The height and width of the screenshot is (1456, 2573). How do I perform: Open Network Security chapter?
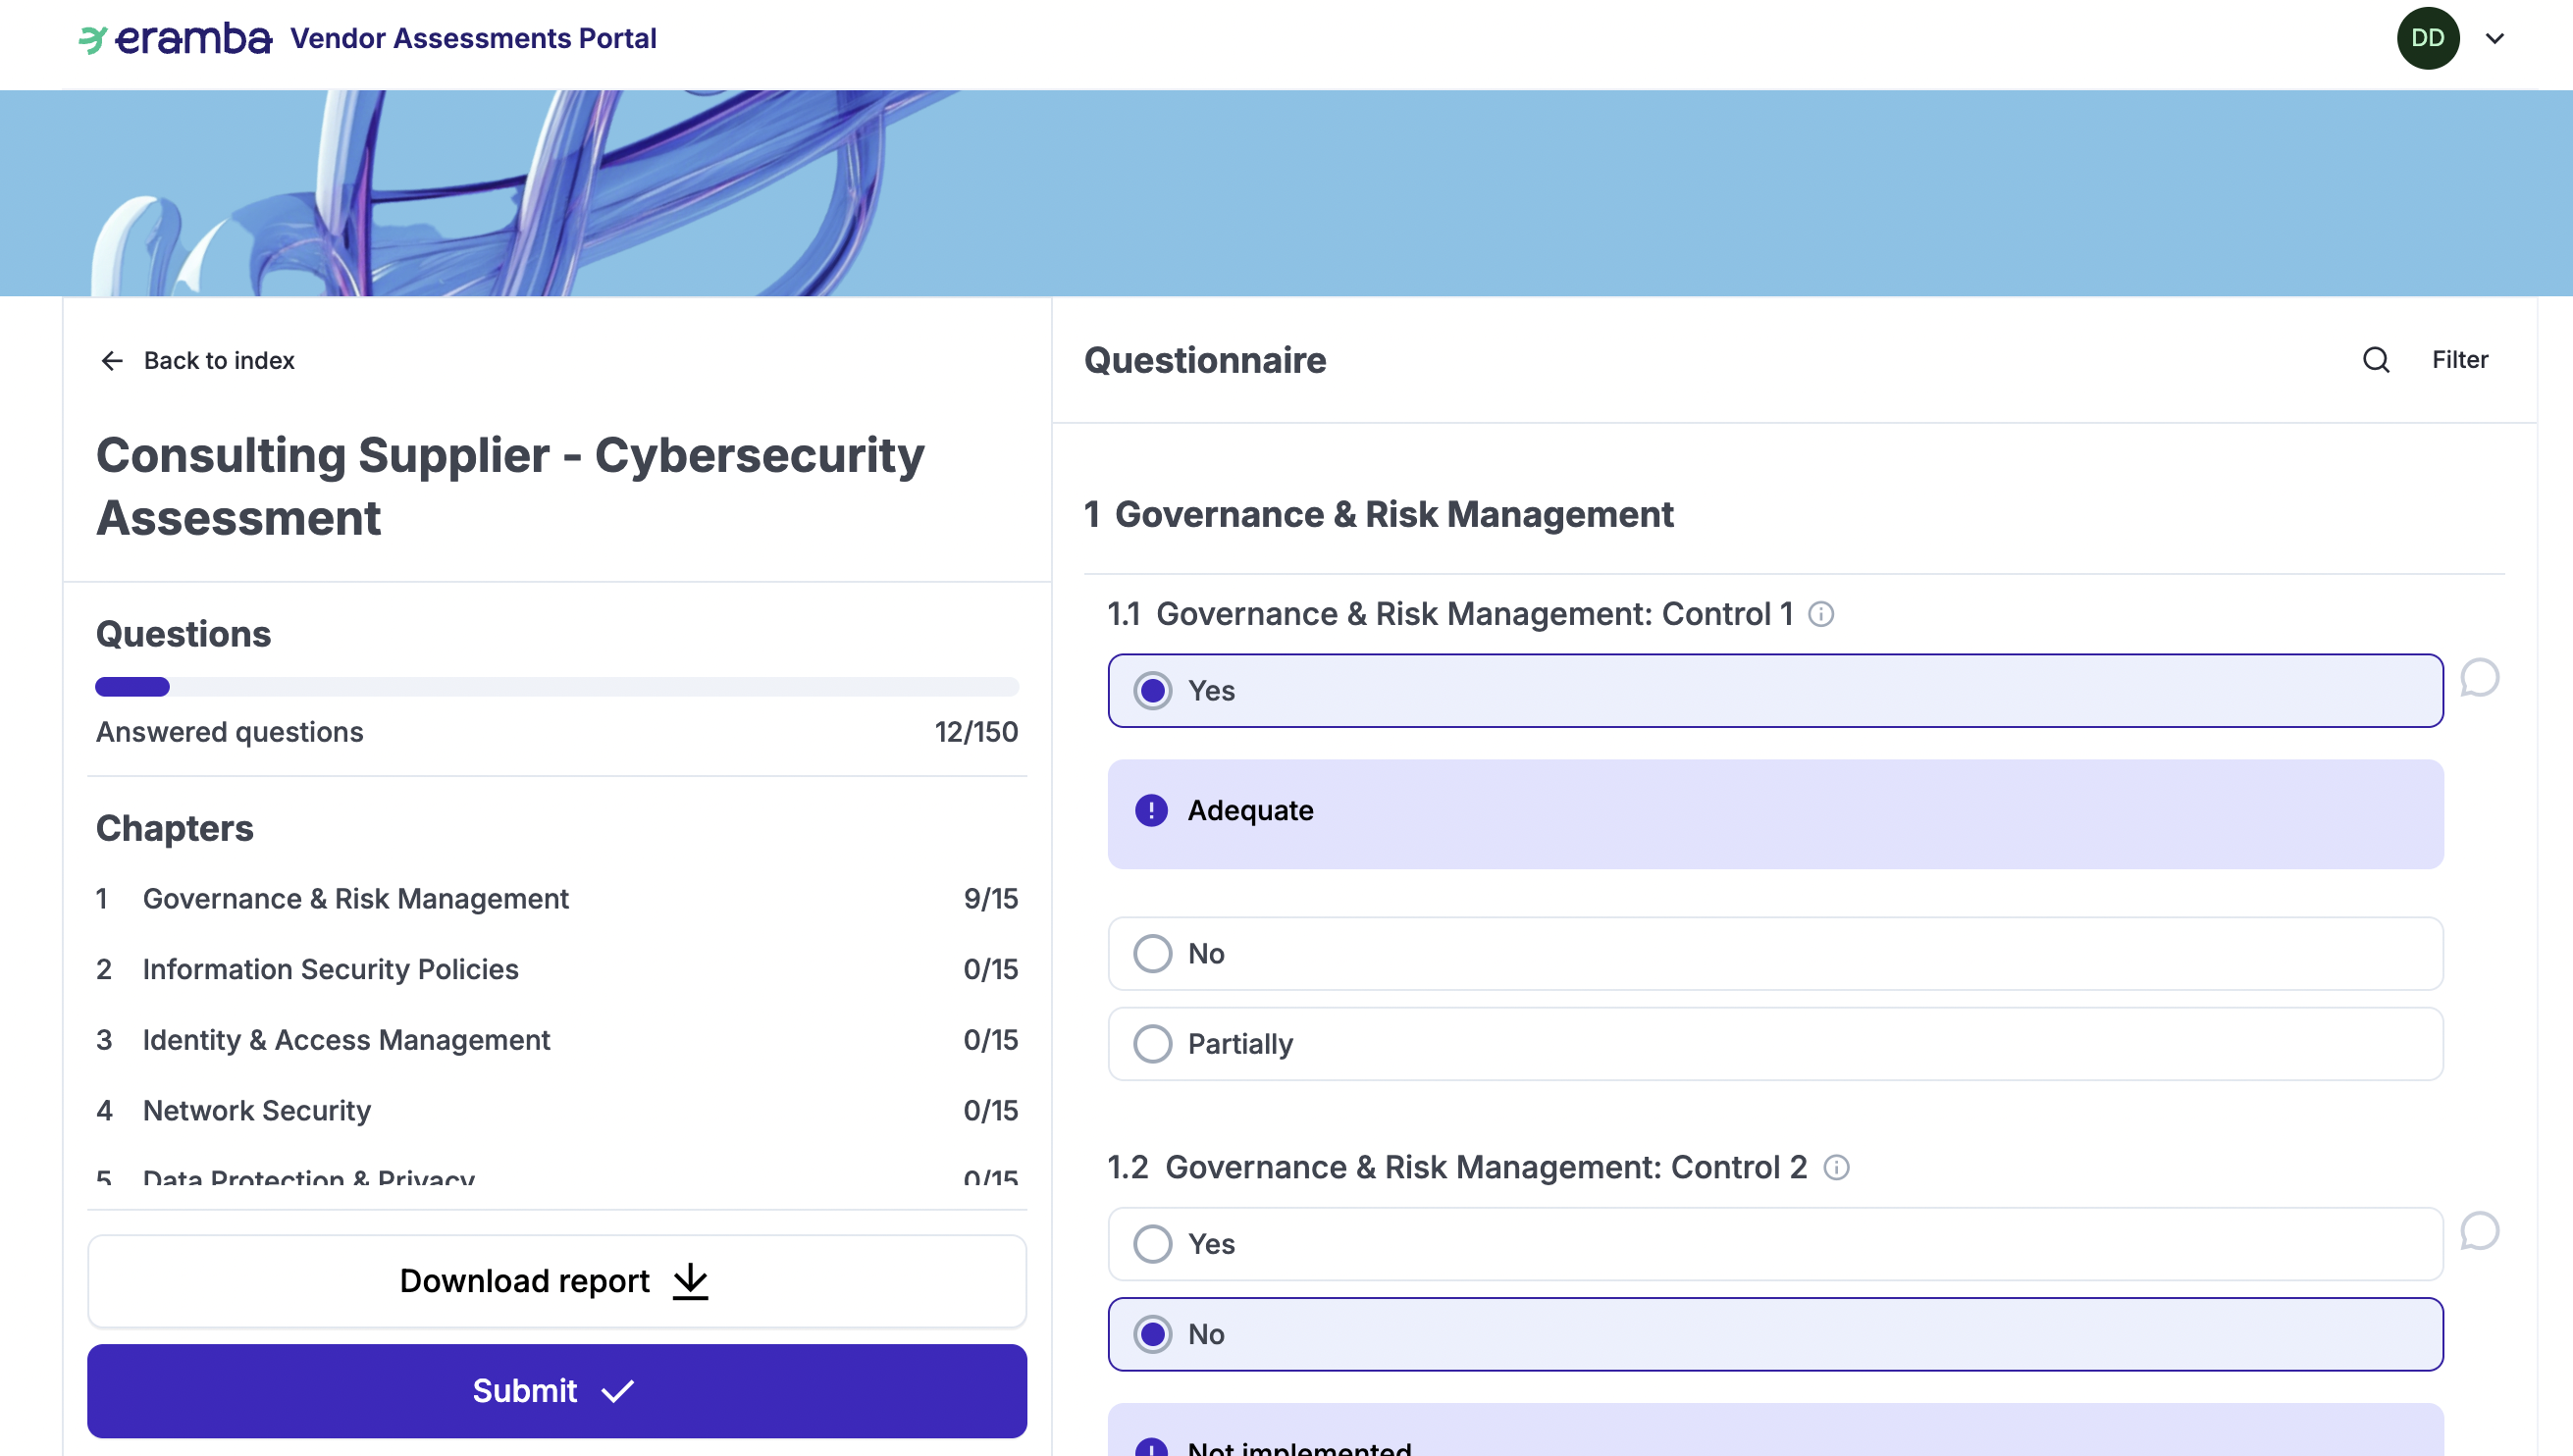coord(257,1110)
